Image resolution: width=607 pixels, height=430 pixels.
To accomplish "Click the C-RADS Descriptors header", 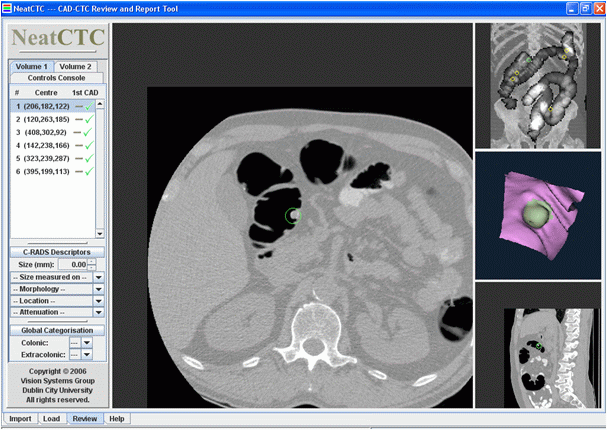I will point(57,252).
